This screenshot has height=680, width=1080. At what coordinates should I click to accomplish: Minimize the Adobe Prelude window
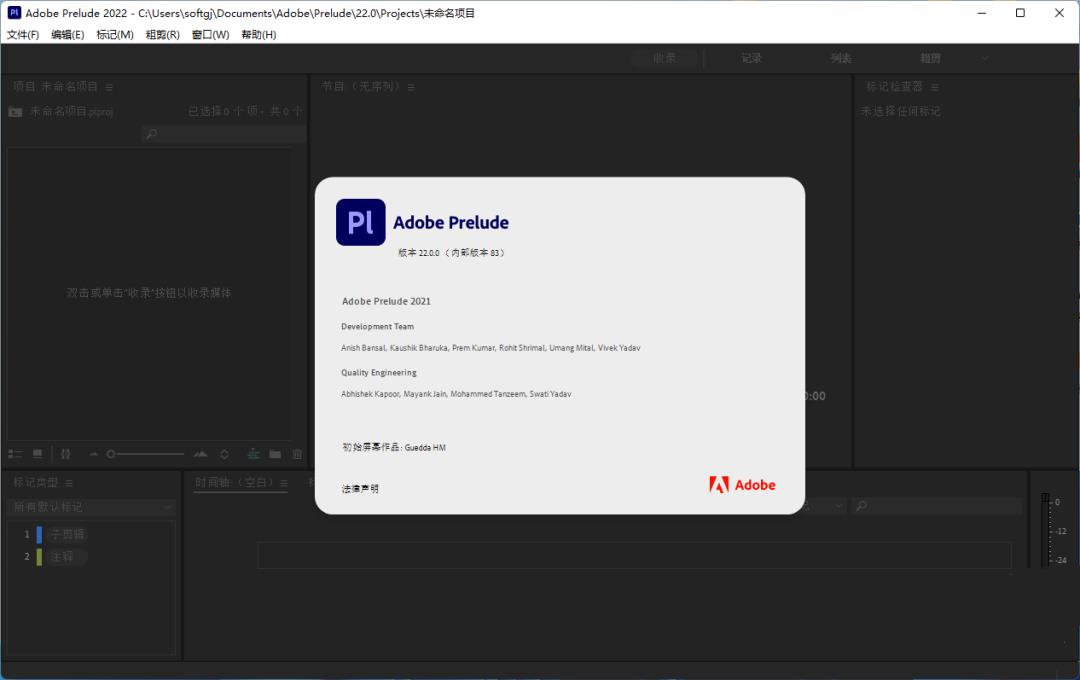982,13
